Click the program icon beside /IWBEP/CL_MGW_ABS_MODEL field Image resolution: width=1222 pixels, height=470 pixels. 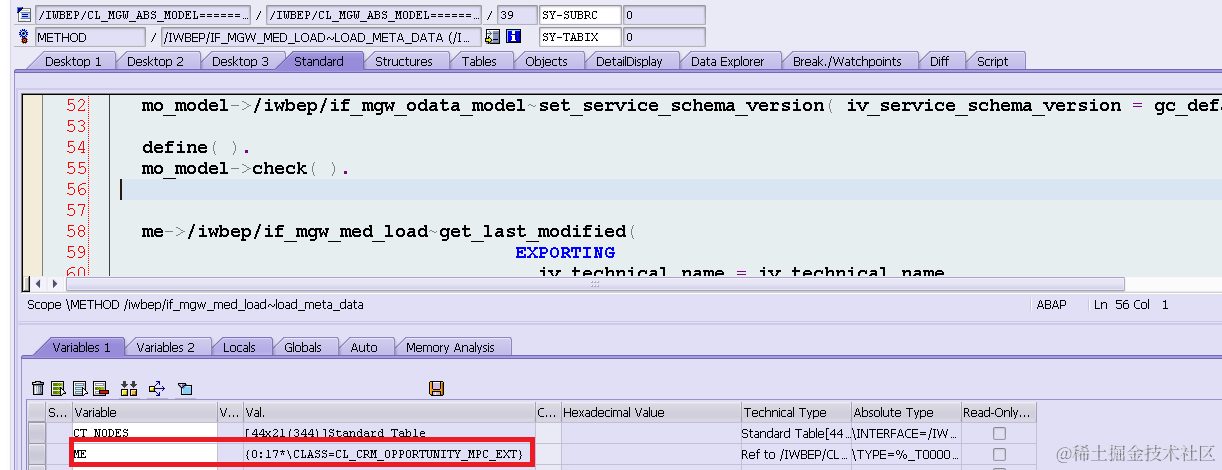pyautogui.click(x=24, y=15)
